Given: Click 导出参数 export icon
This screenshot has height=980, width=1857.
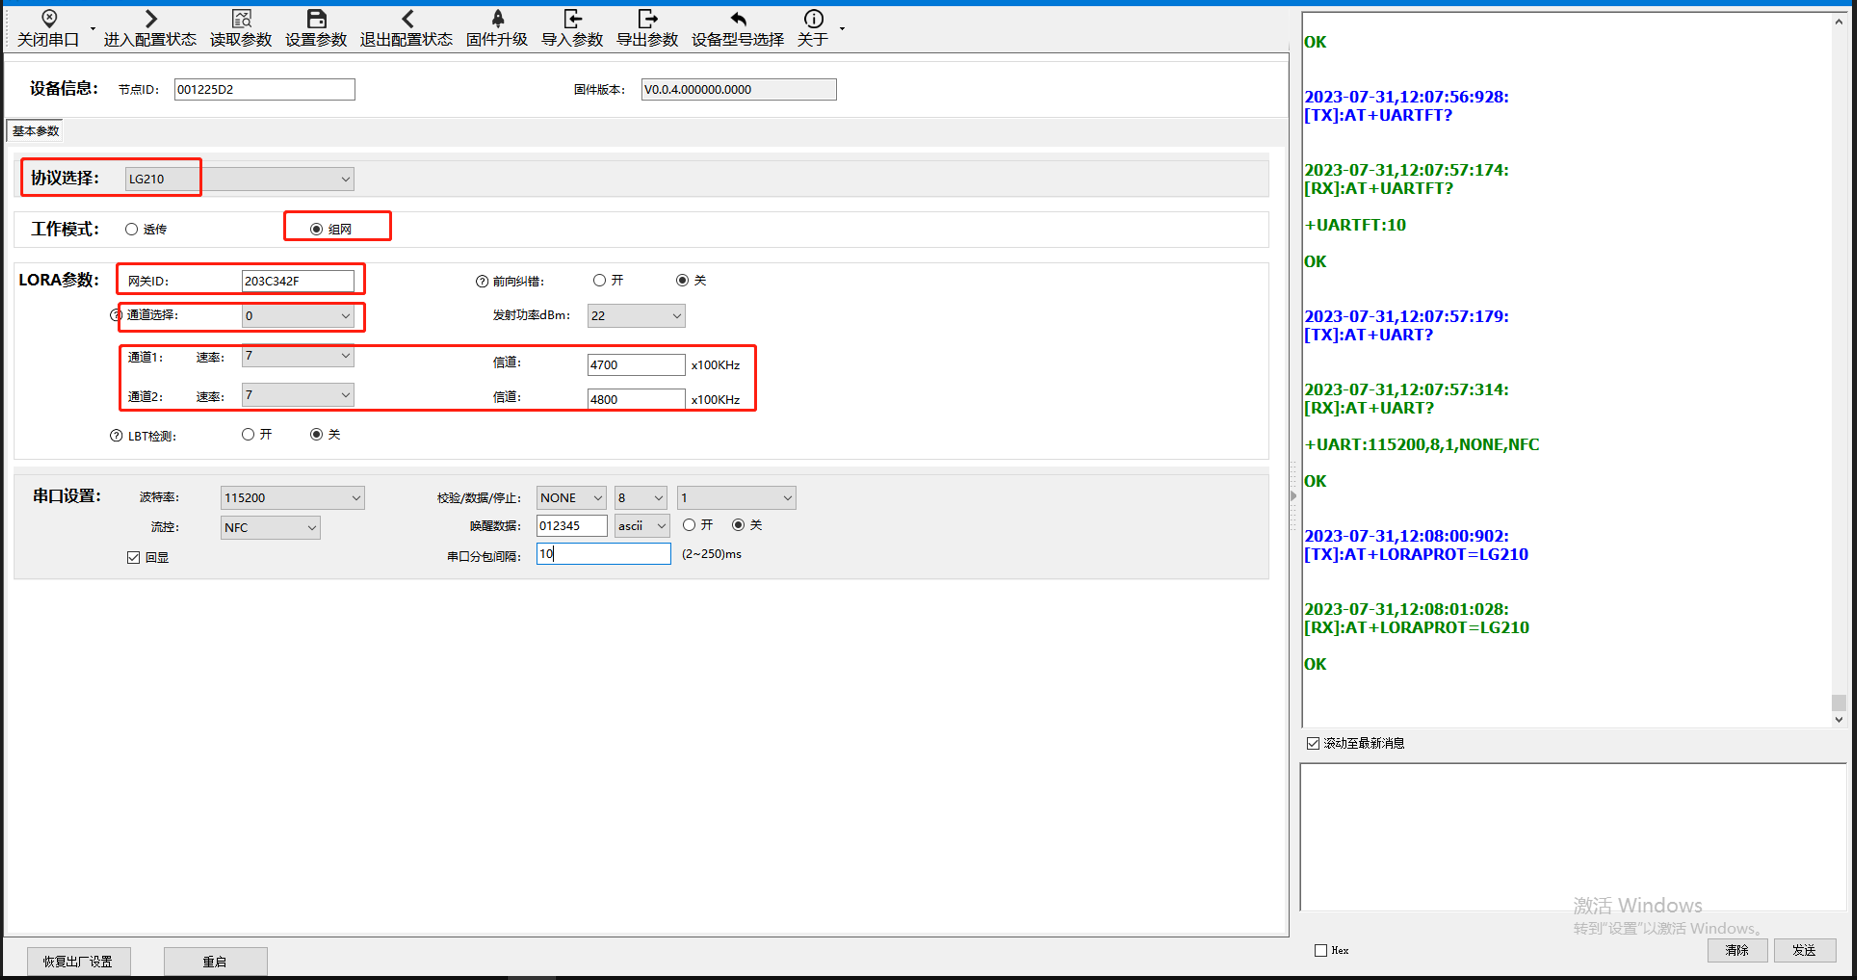Looking at the screenshot, I should pyautogui.click(x=647, y=28).
